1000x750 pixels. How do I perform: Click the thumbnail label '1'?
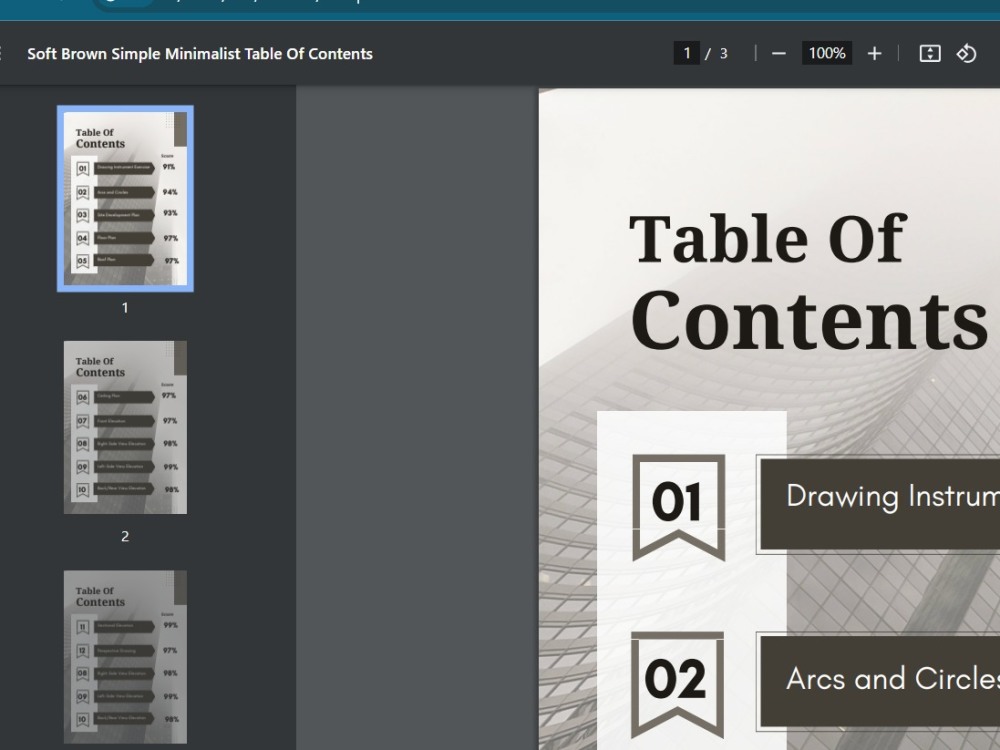coord(125,307)
